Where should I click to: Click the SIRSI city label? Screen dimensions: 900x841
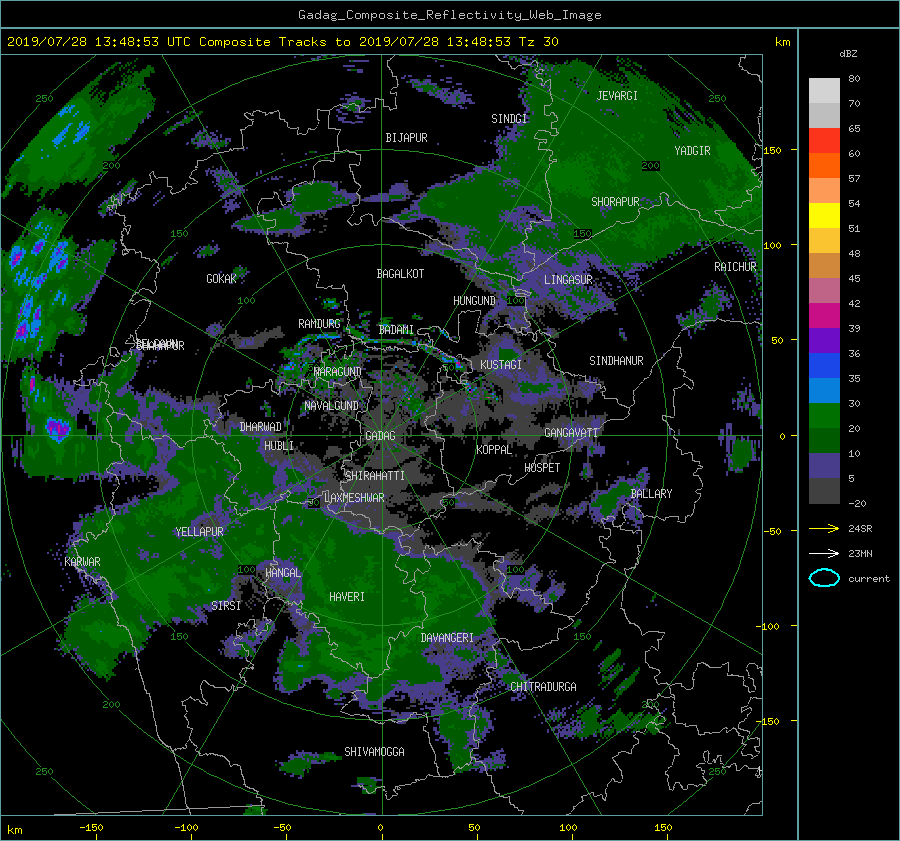[x=226, y=606]
